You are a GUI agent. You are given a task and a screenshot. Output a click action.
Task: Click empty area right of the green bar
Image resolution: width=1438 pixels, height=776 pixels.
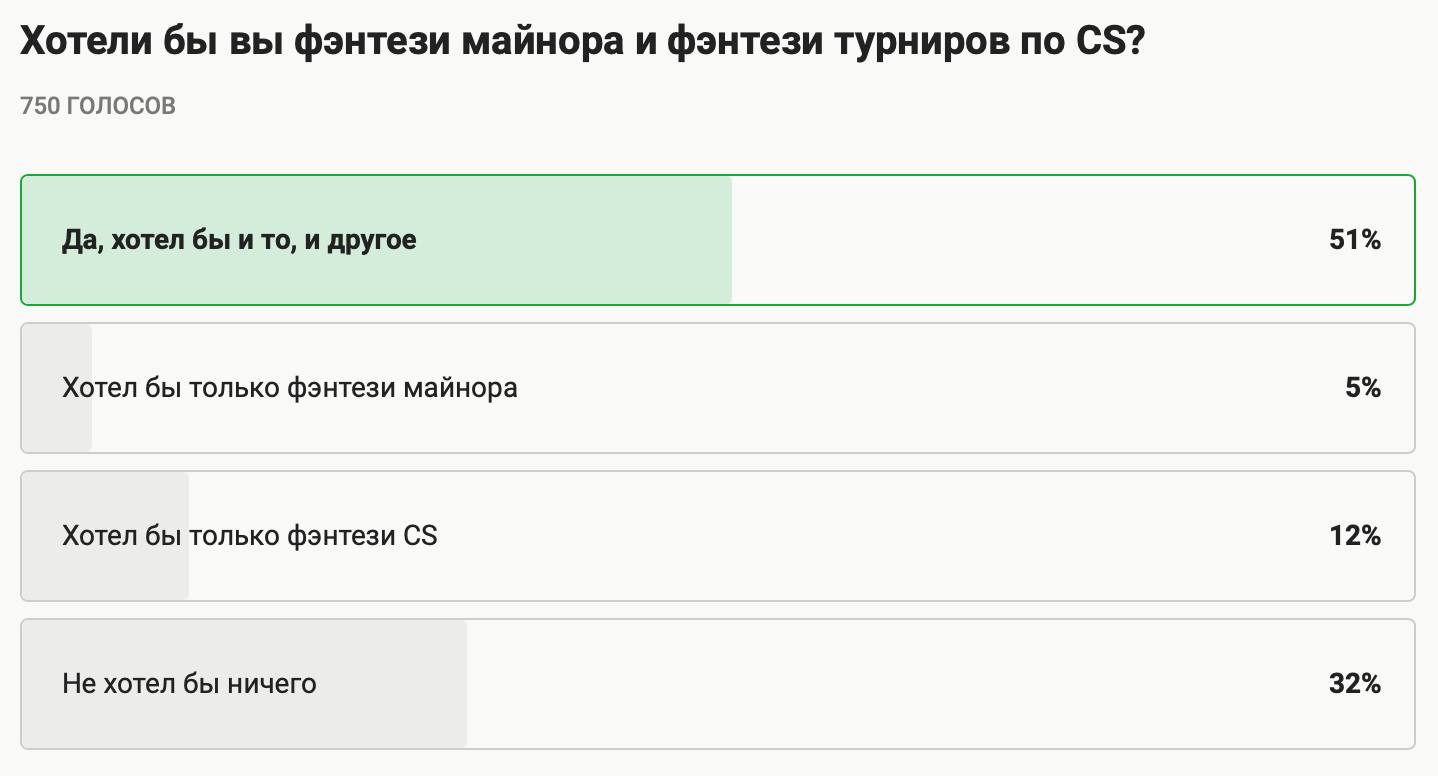pyautogui.click(x=1000, y=240)
